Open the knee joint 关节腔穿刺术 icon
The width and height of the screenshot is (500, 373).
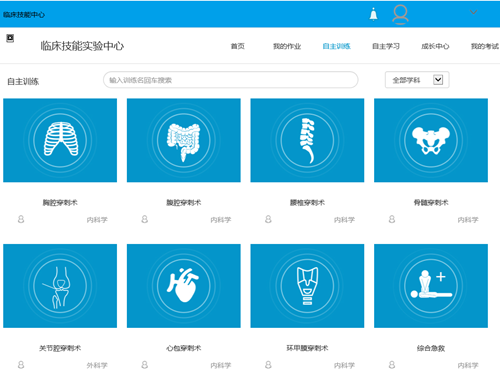[x=60, y=286]
